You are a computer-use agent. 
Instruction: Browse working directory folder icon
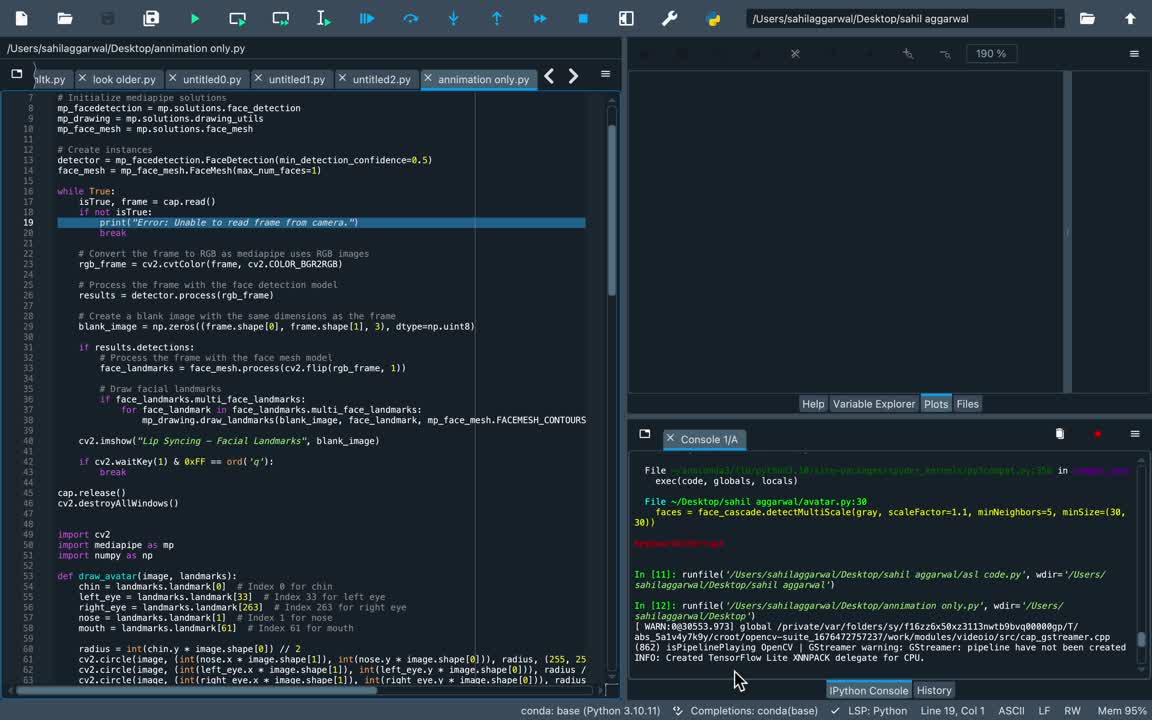click(1087, 18)
